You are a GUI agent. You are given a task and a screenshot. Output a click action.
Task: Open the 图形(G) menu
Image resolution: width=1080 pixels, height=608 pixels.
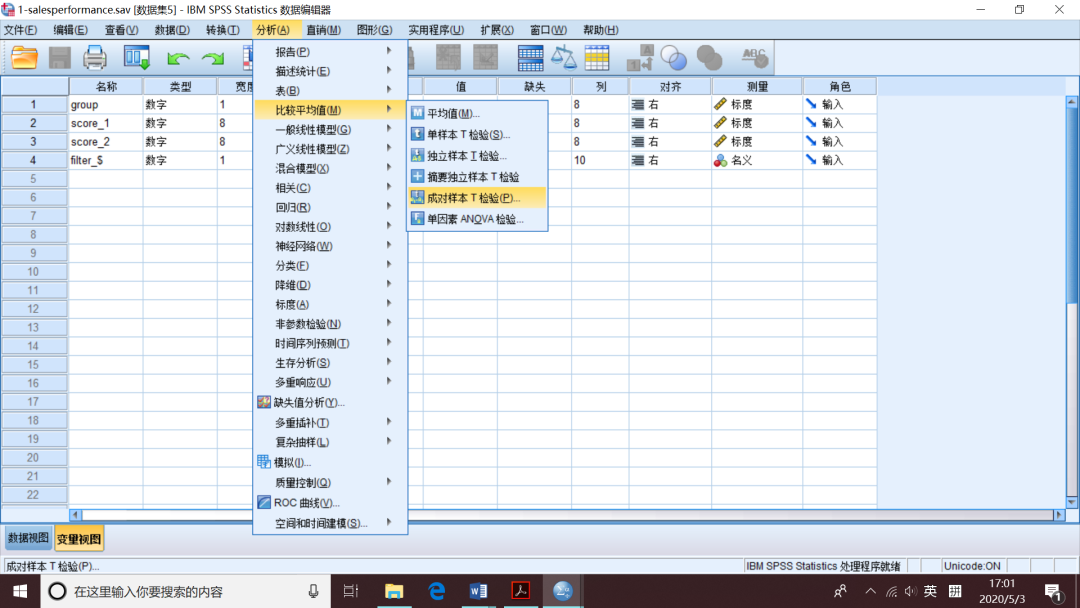[x=375, y=30]
